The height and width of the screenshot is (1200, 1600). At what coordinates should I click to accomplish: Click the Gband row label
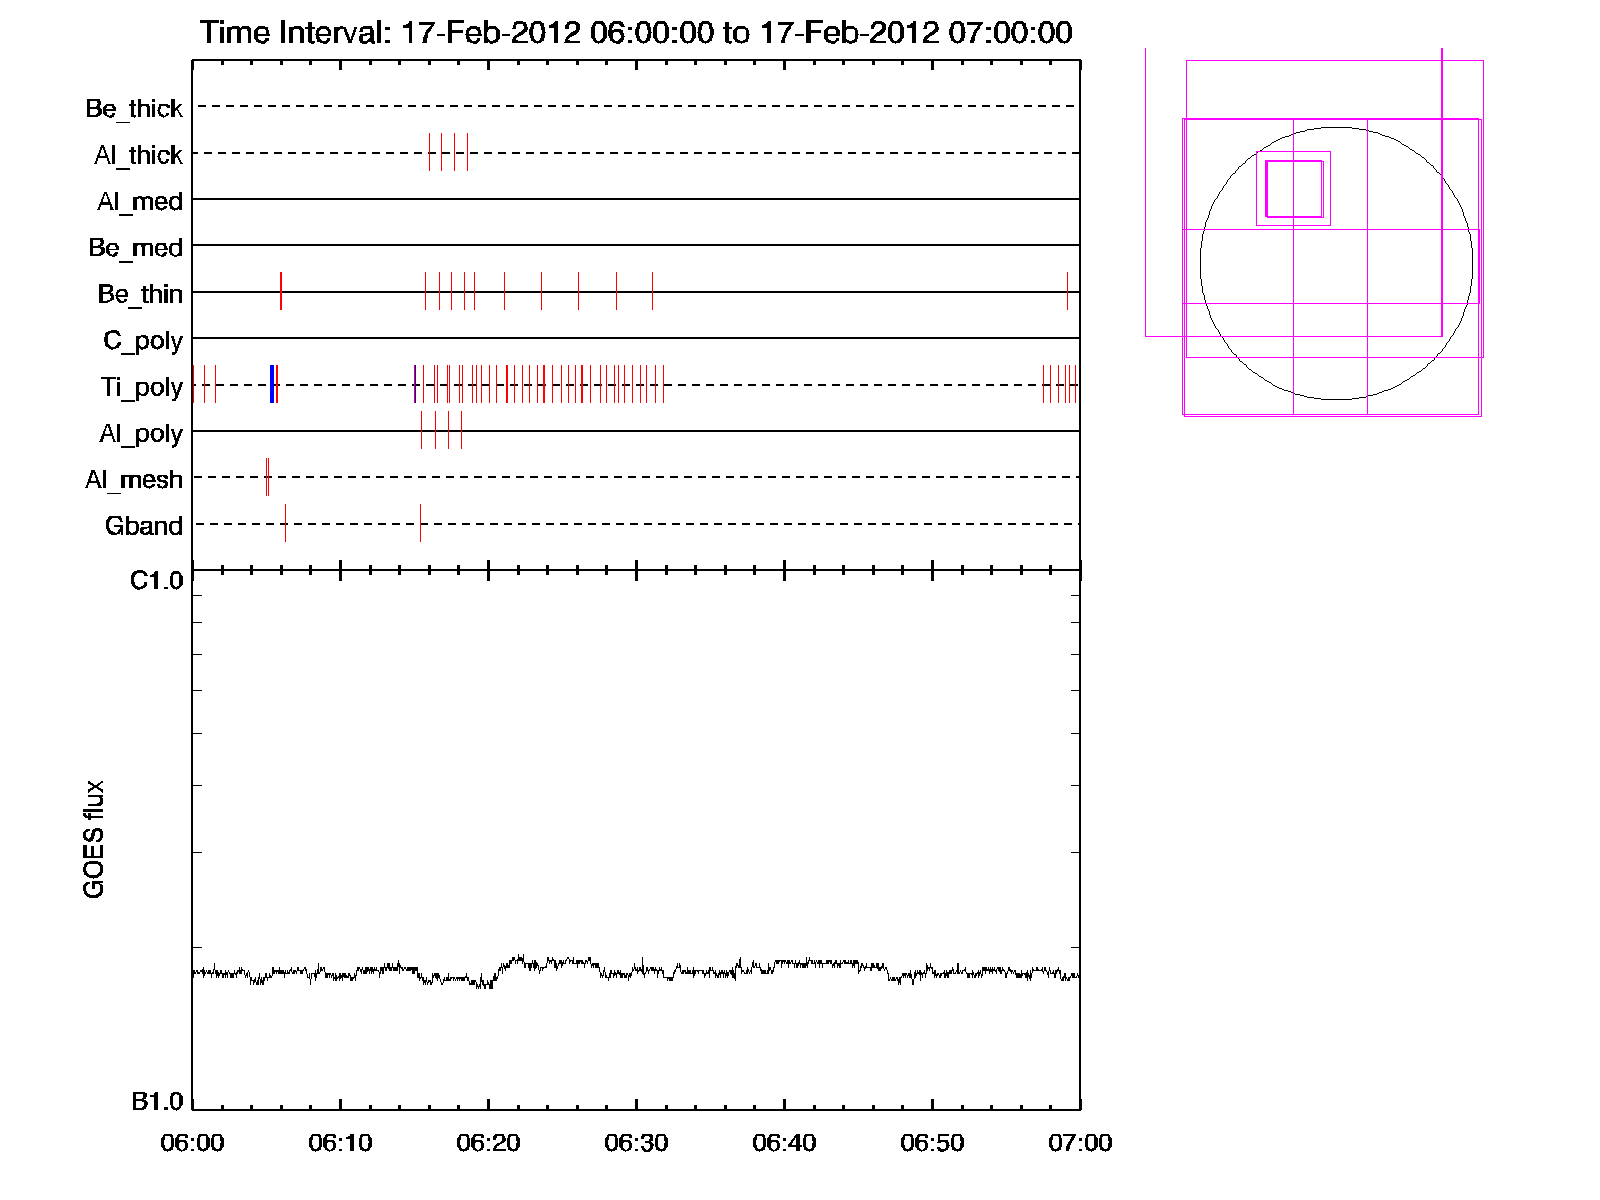coord(144,526)
